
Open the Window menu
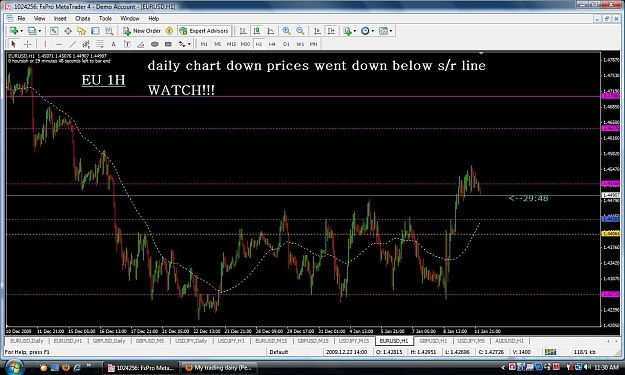[130, 18]
